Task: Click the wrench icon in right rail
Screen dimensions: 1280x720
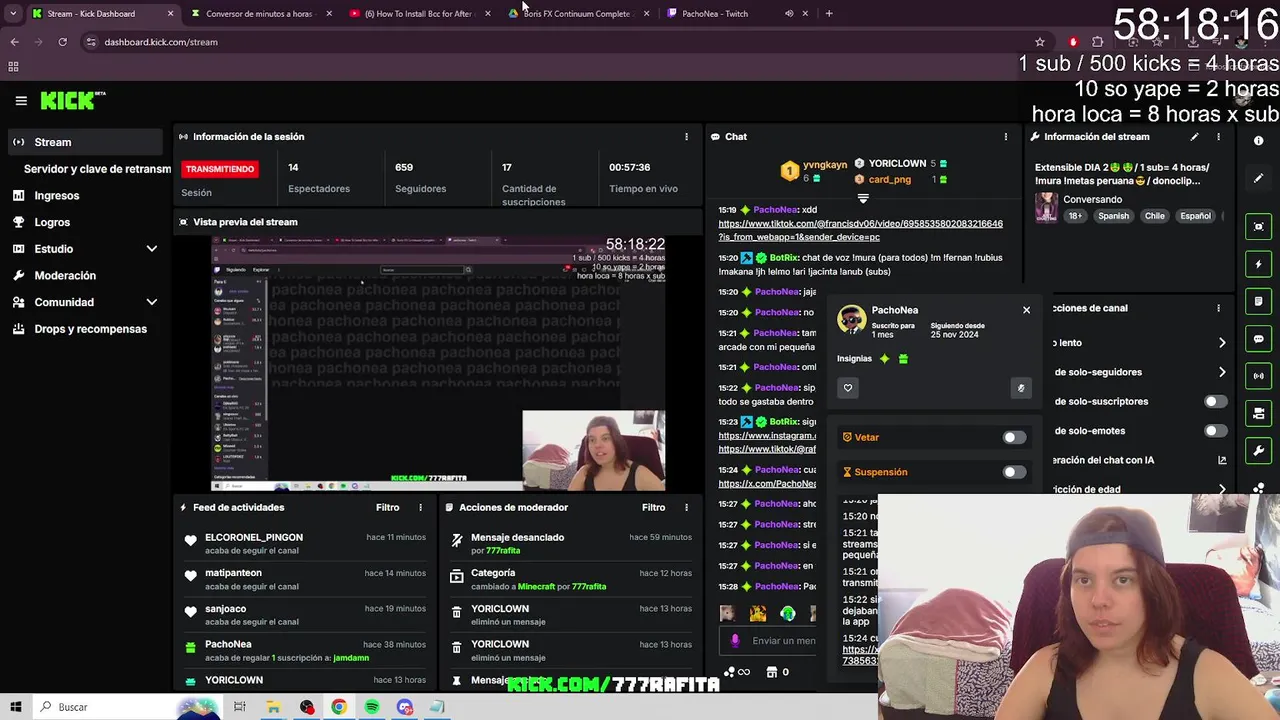Action: pyautogui.click(x=1259, y=450)
